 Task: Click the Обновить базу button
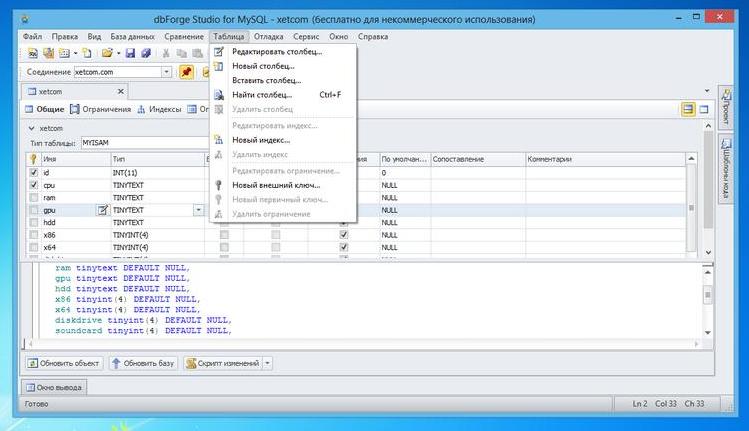[143, 363]
